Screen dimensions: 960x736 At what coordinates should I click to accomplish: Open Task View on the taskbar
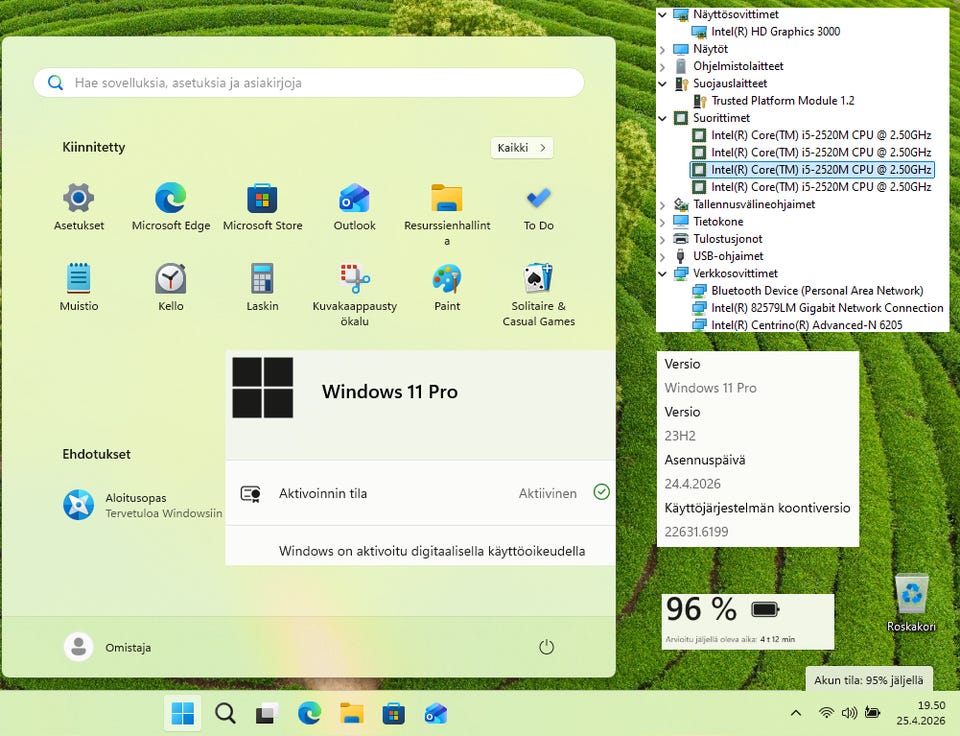click(x=267, y=713)
